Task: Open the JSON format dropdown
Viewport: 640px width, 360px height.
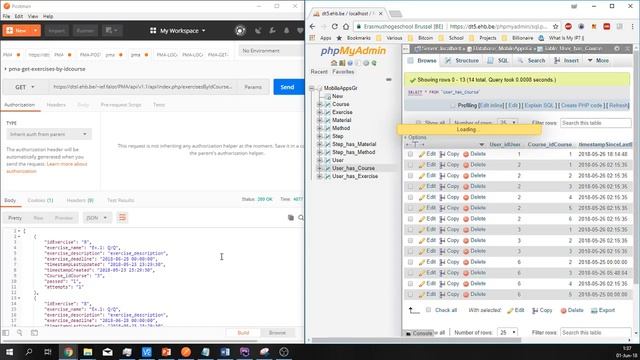Action: (x=97, y=218)
